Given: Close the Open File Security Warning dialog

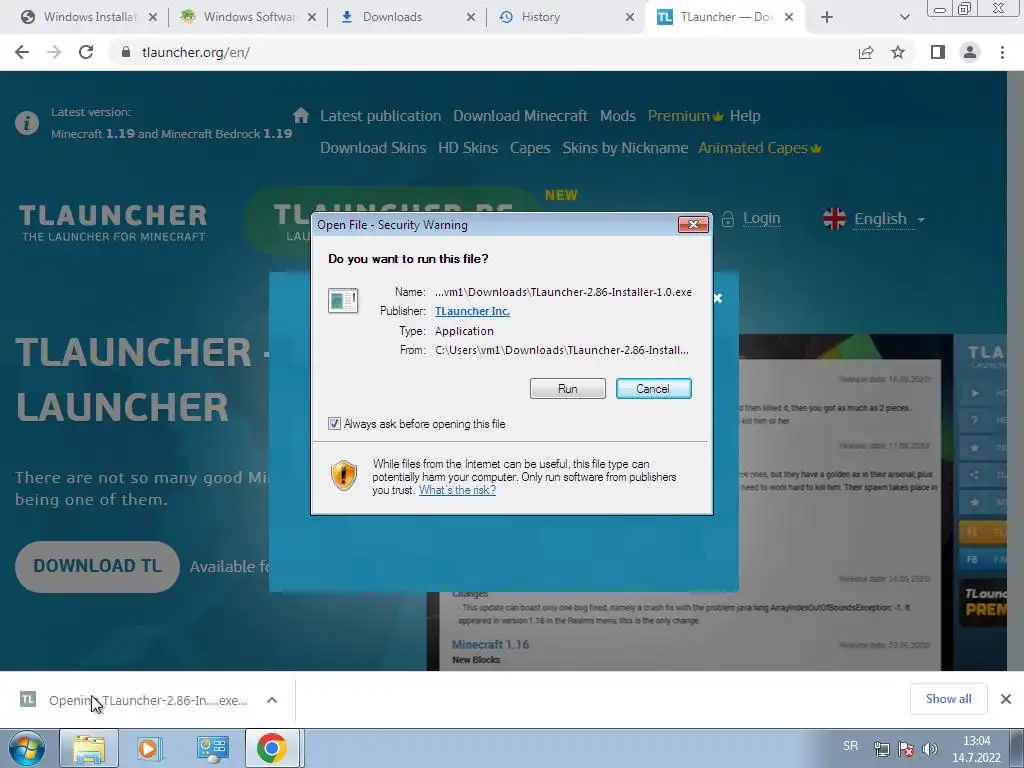Looking at the screenshot, I should pos(693,225).
